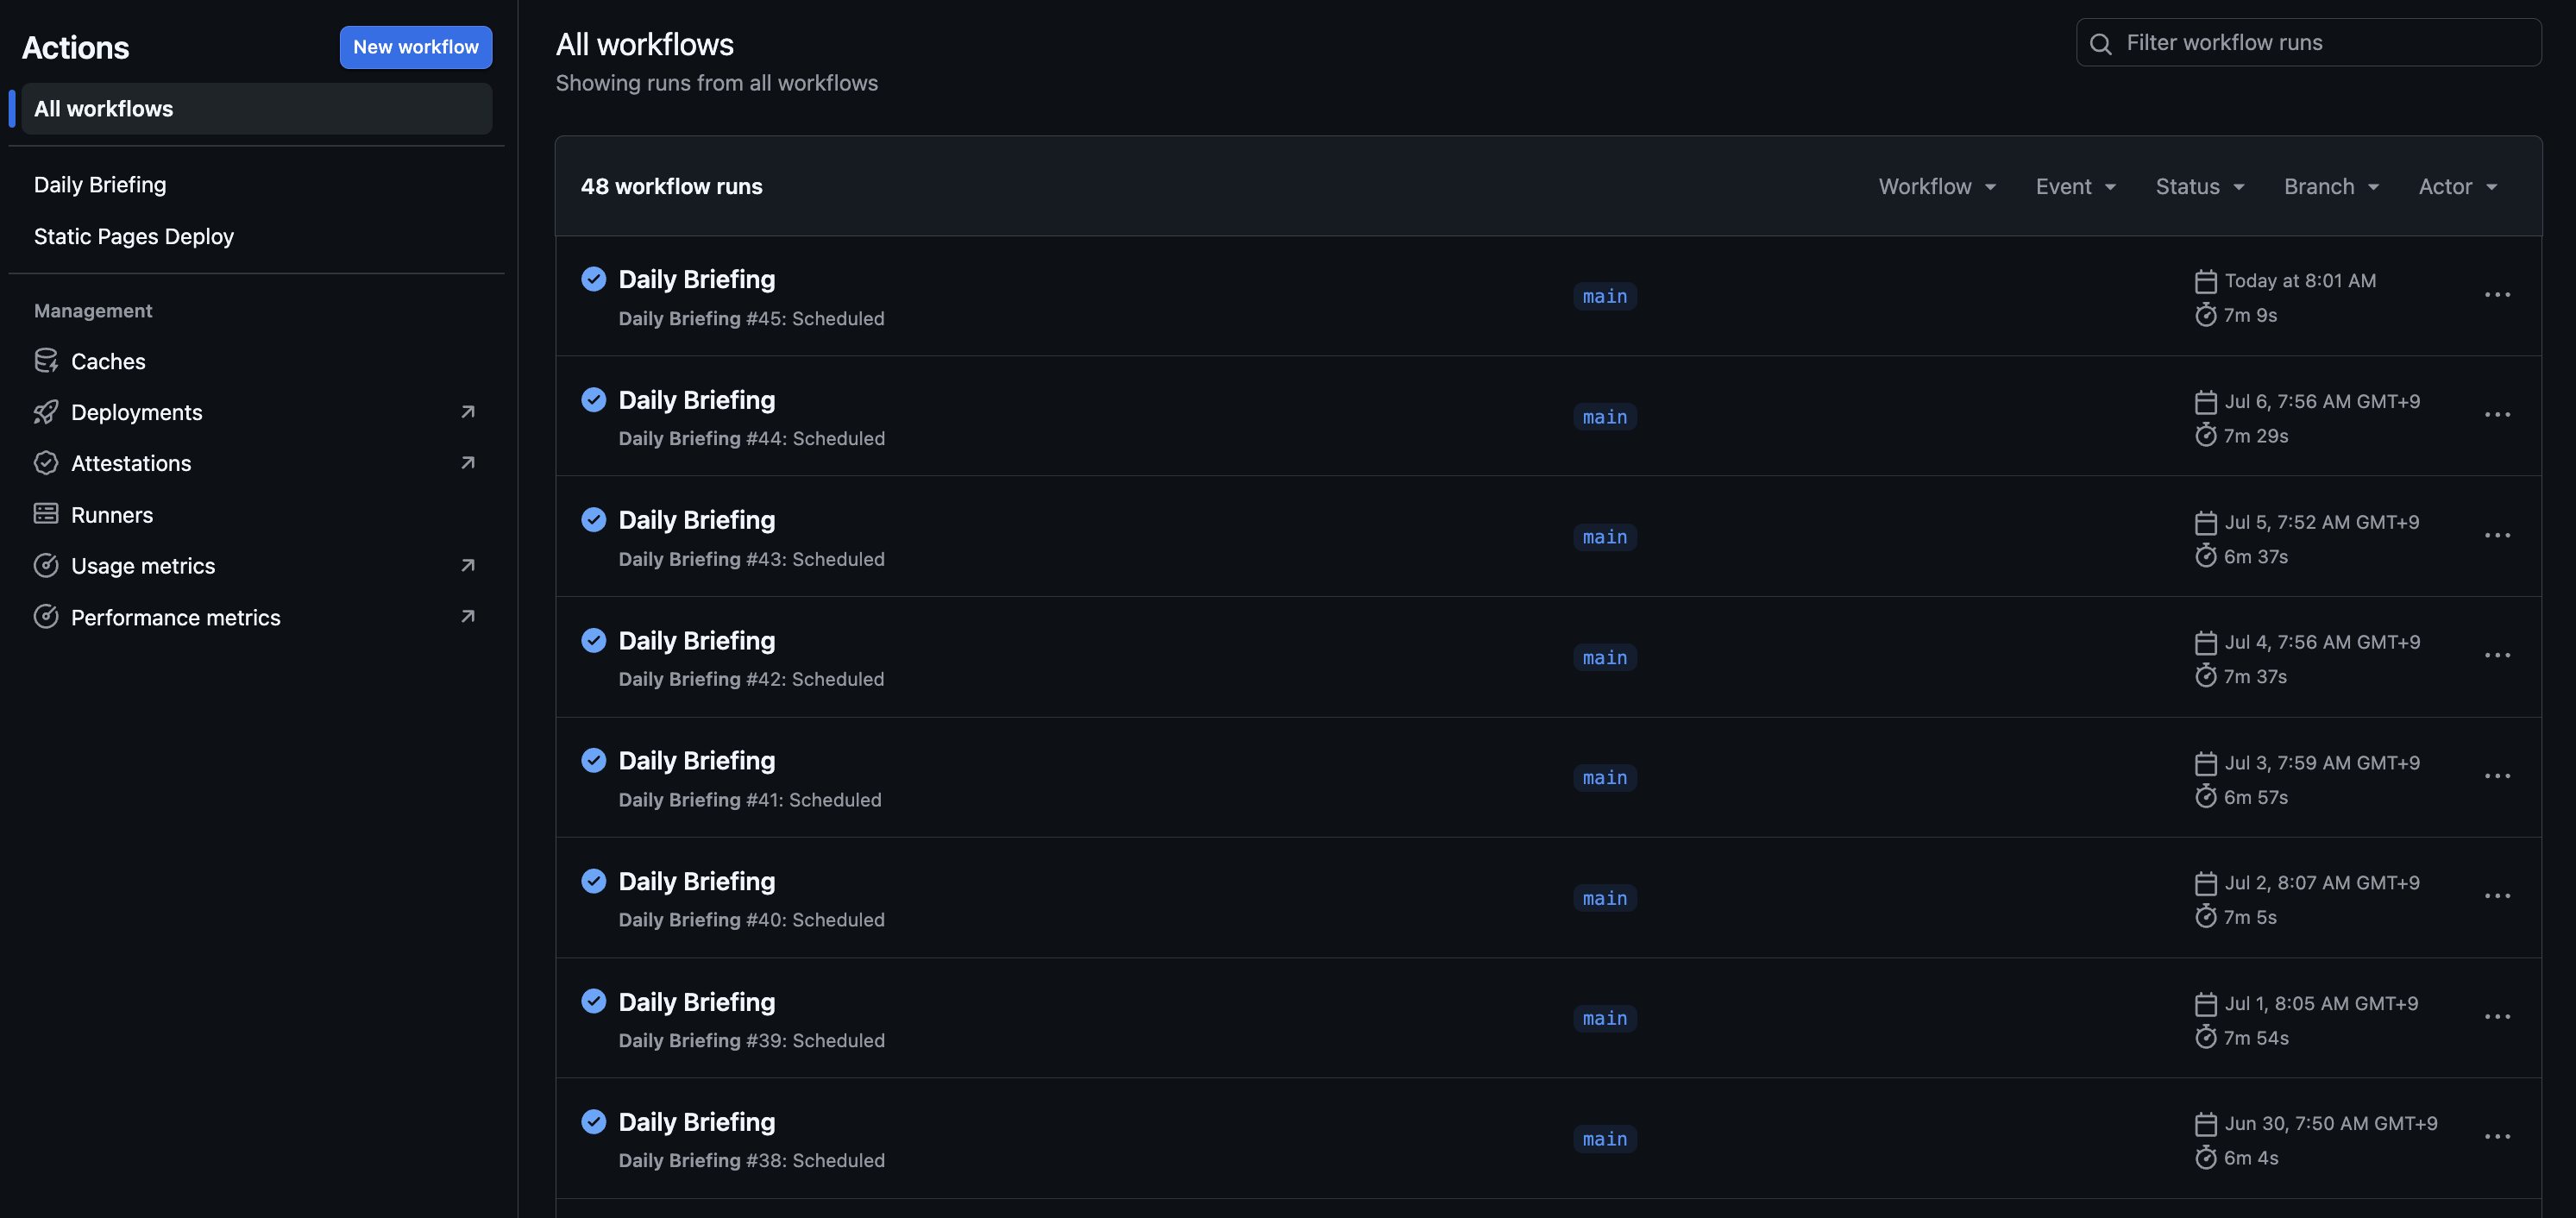
Task: Click external arrow icon beside Attestations
Action: pyautogui.click(x=467, y=463)
